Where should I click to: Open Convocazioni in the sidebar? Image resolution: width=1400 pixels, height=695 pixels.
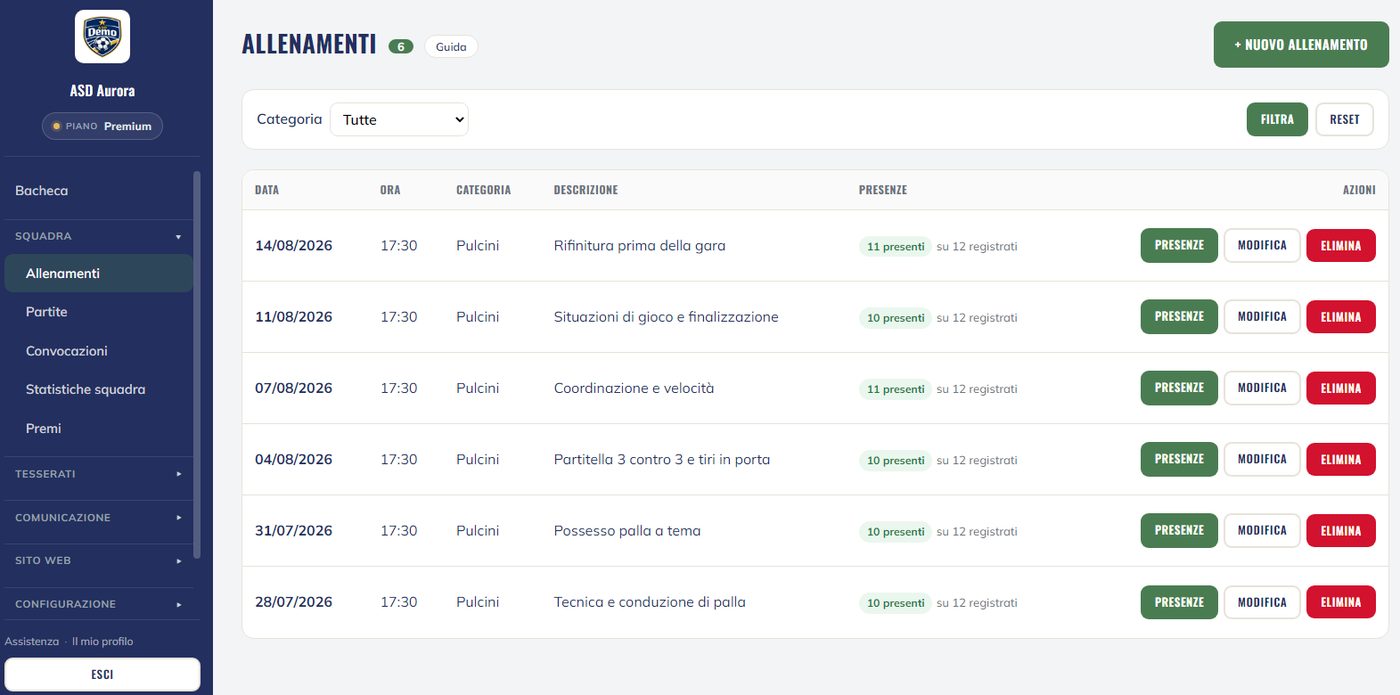pyautogui.click(x=98, y=351)
